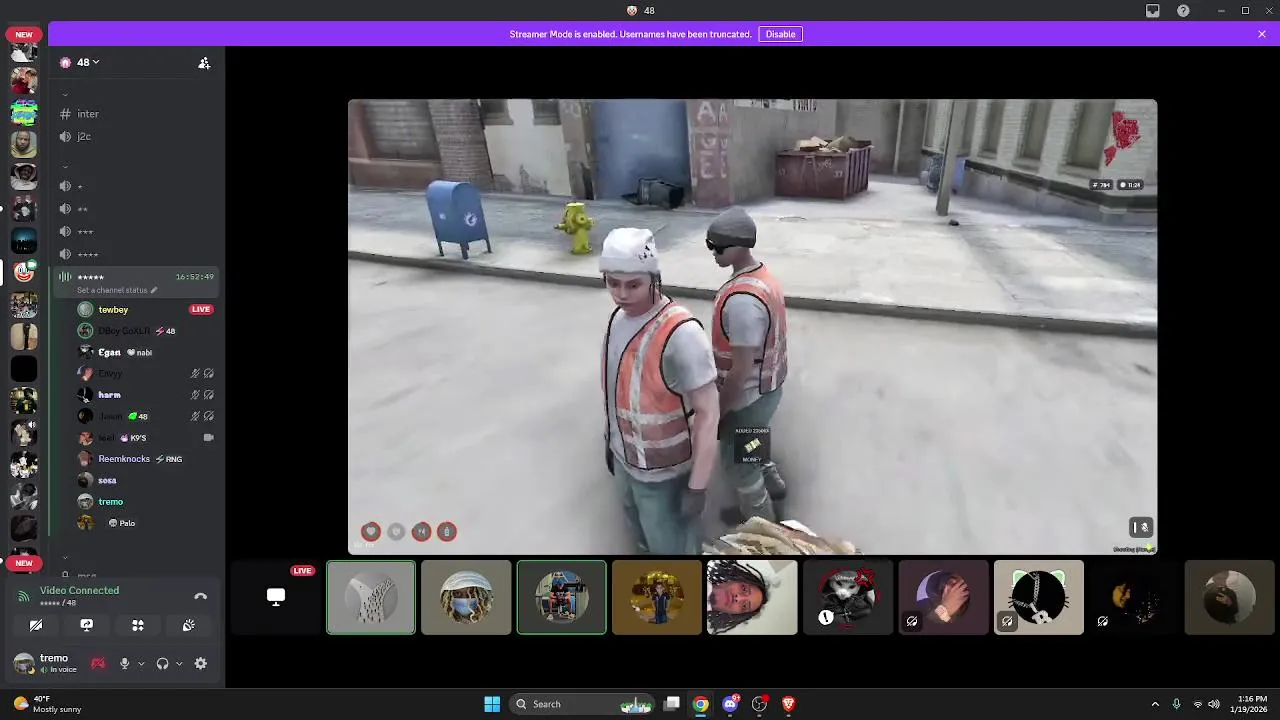Open the volume speaker tray icon
Screen dimensions: 1280x720
(1214, 704)
